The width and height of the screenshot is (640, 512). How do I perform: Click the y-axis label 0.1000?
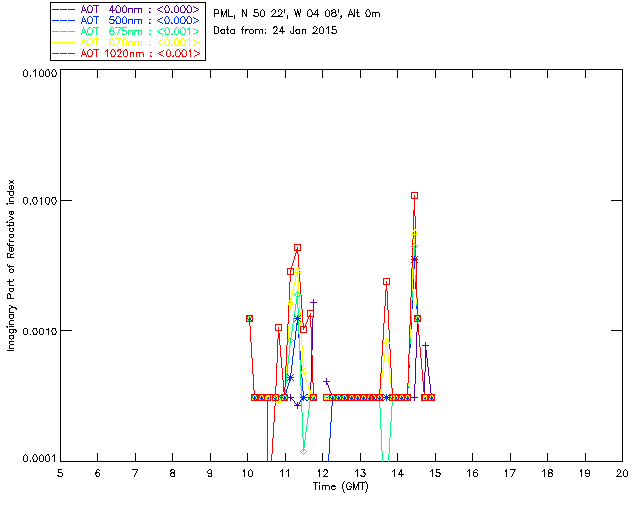pyautogui.click(x=39, y=73)
